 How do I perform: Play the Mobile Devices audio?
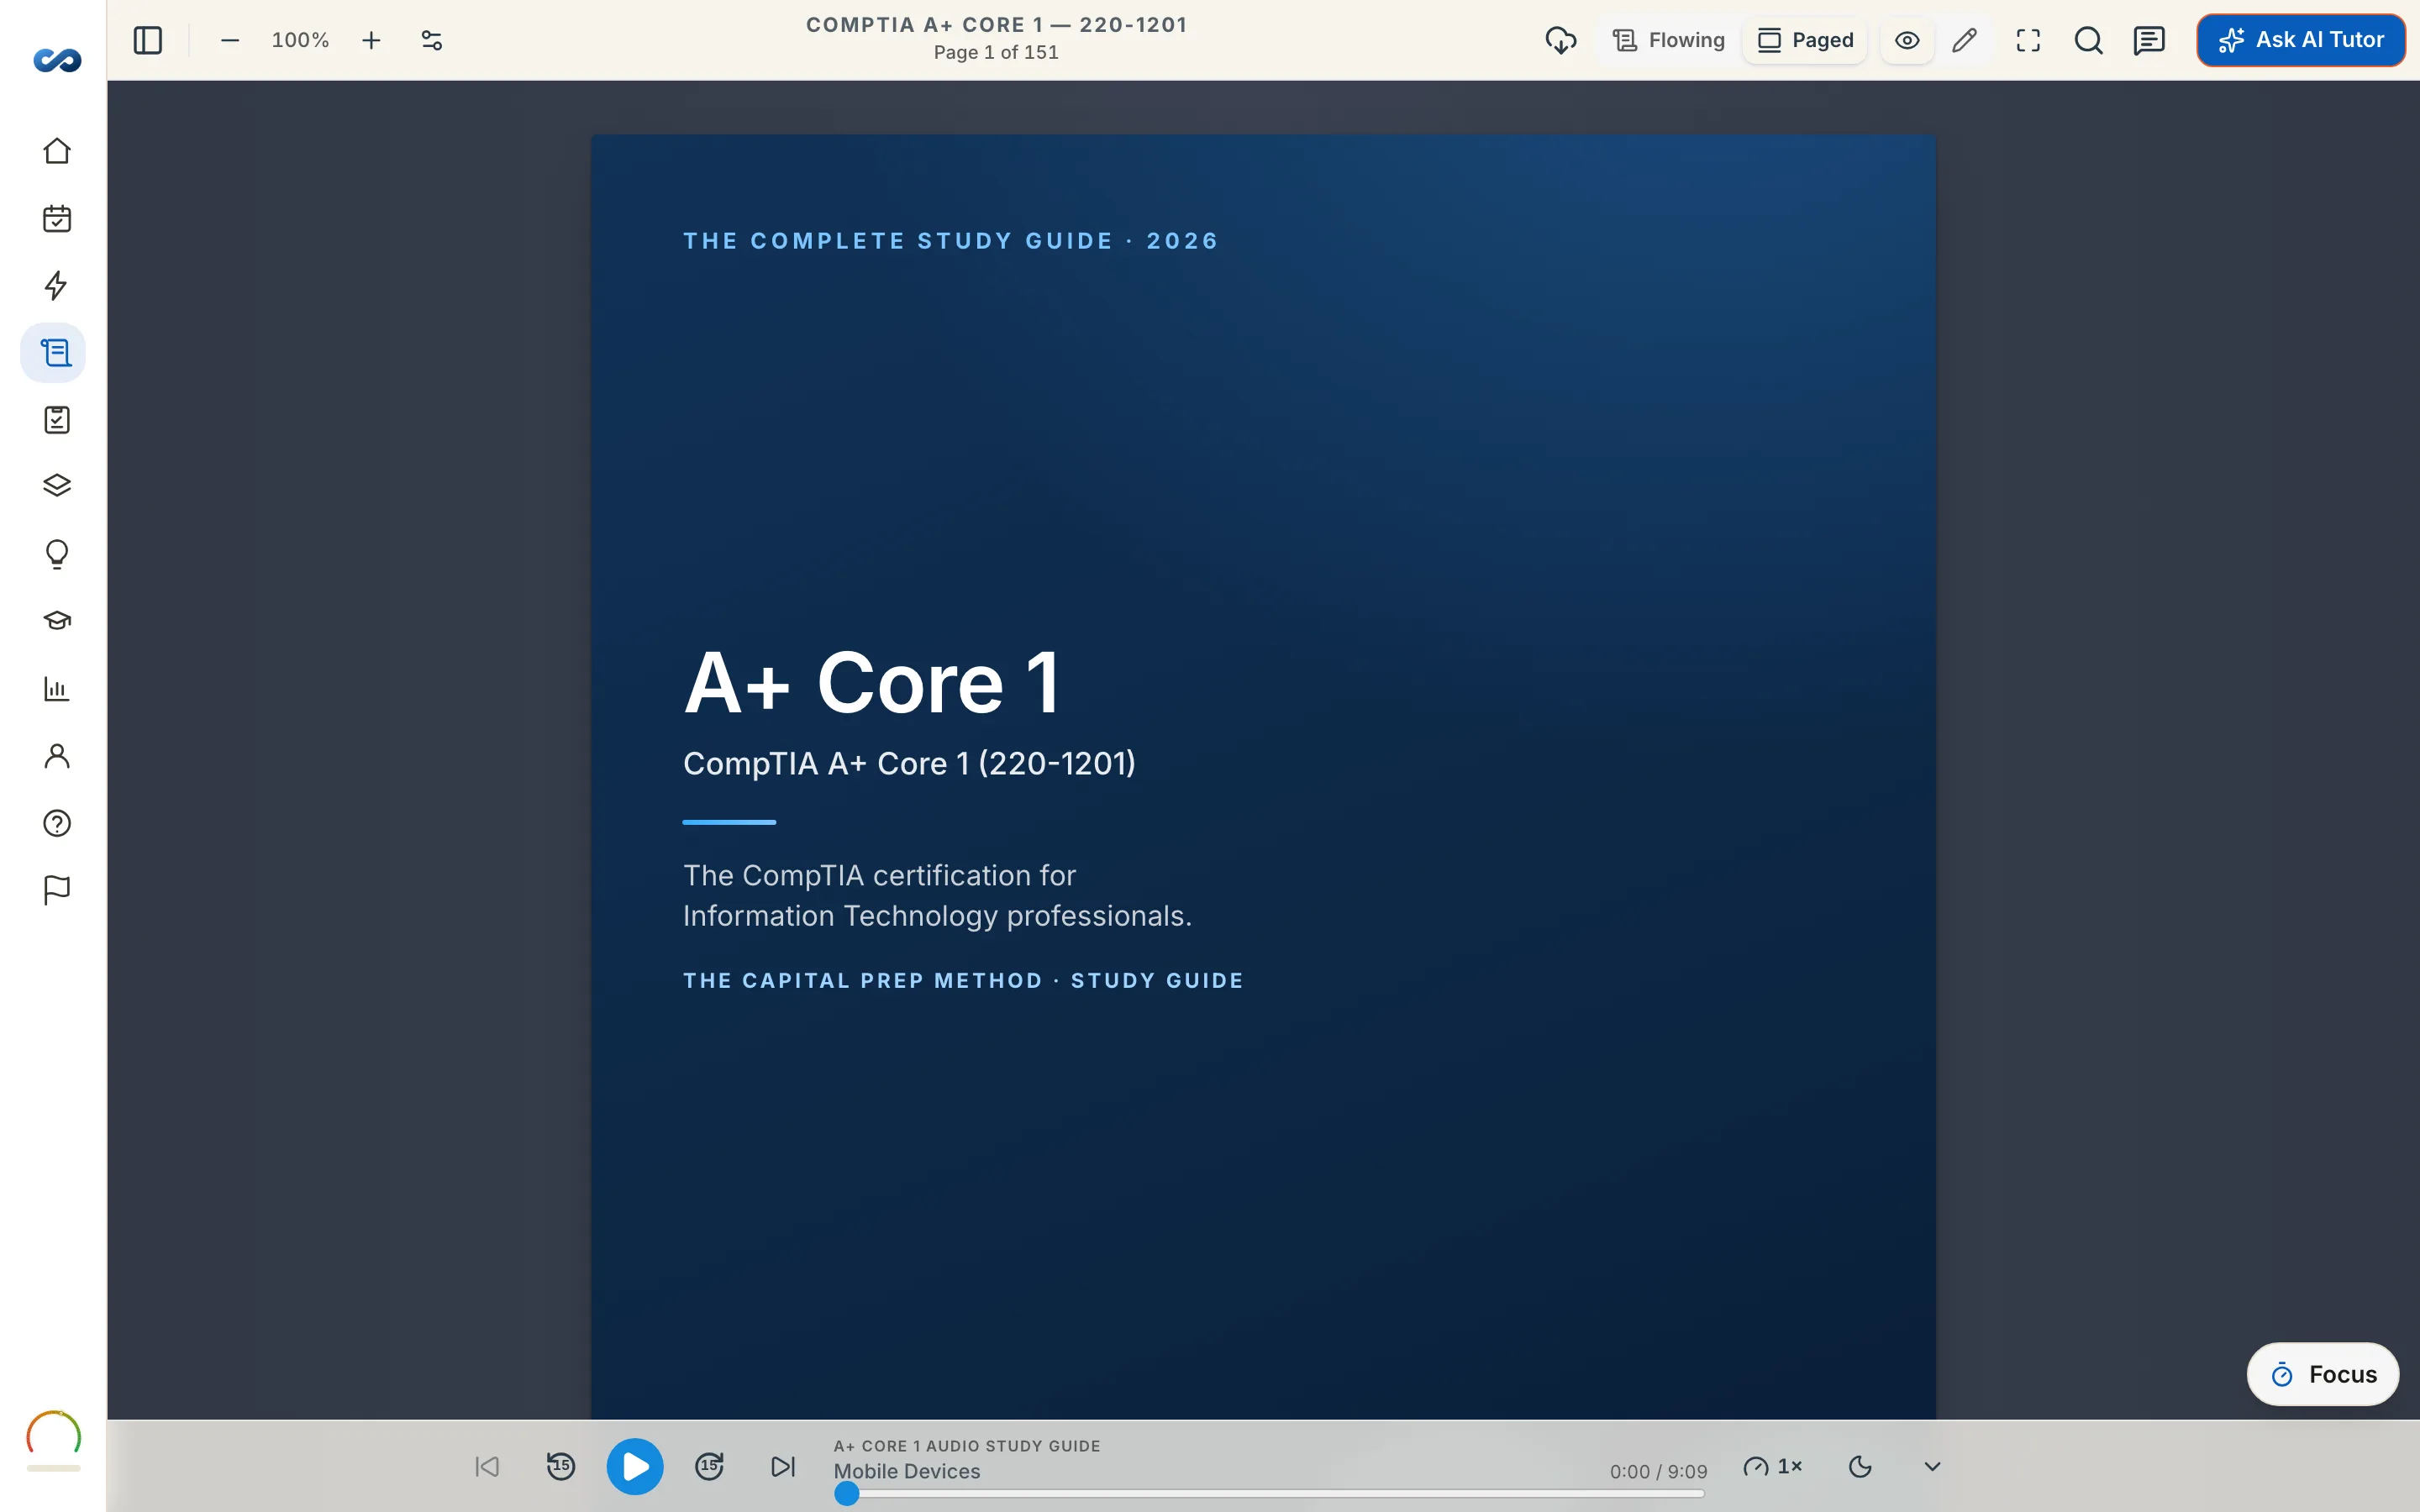[635, 1467]
